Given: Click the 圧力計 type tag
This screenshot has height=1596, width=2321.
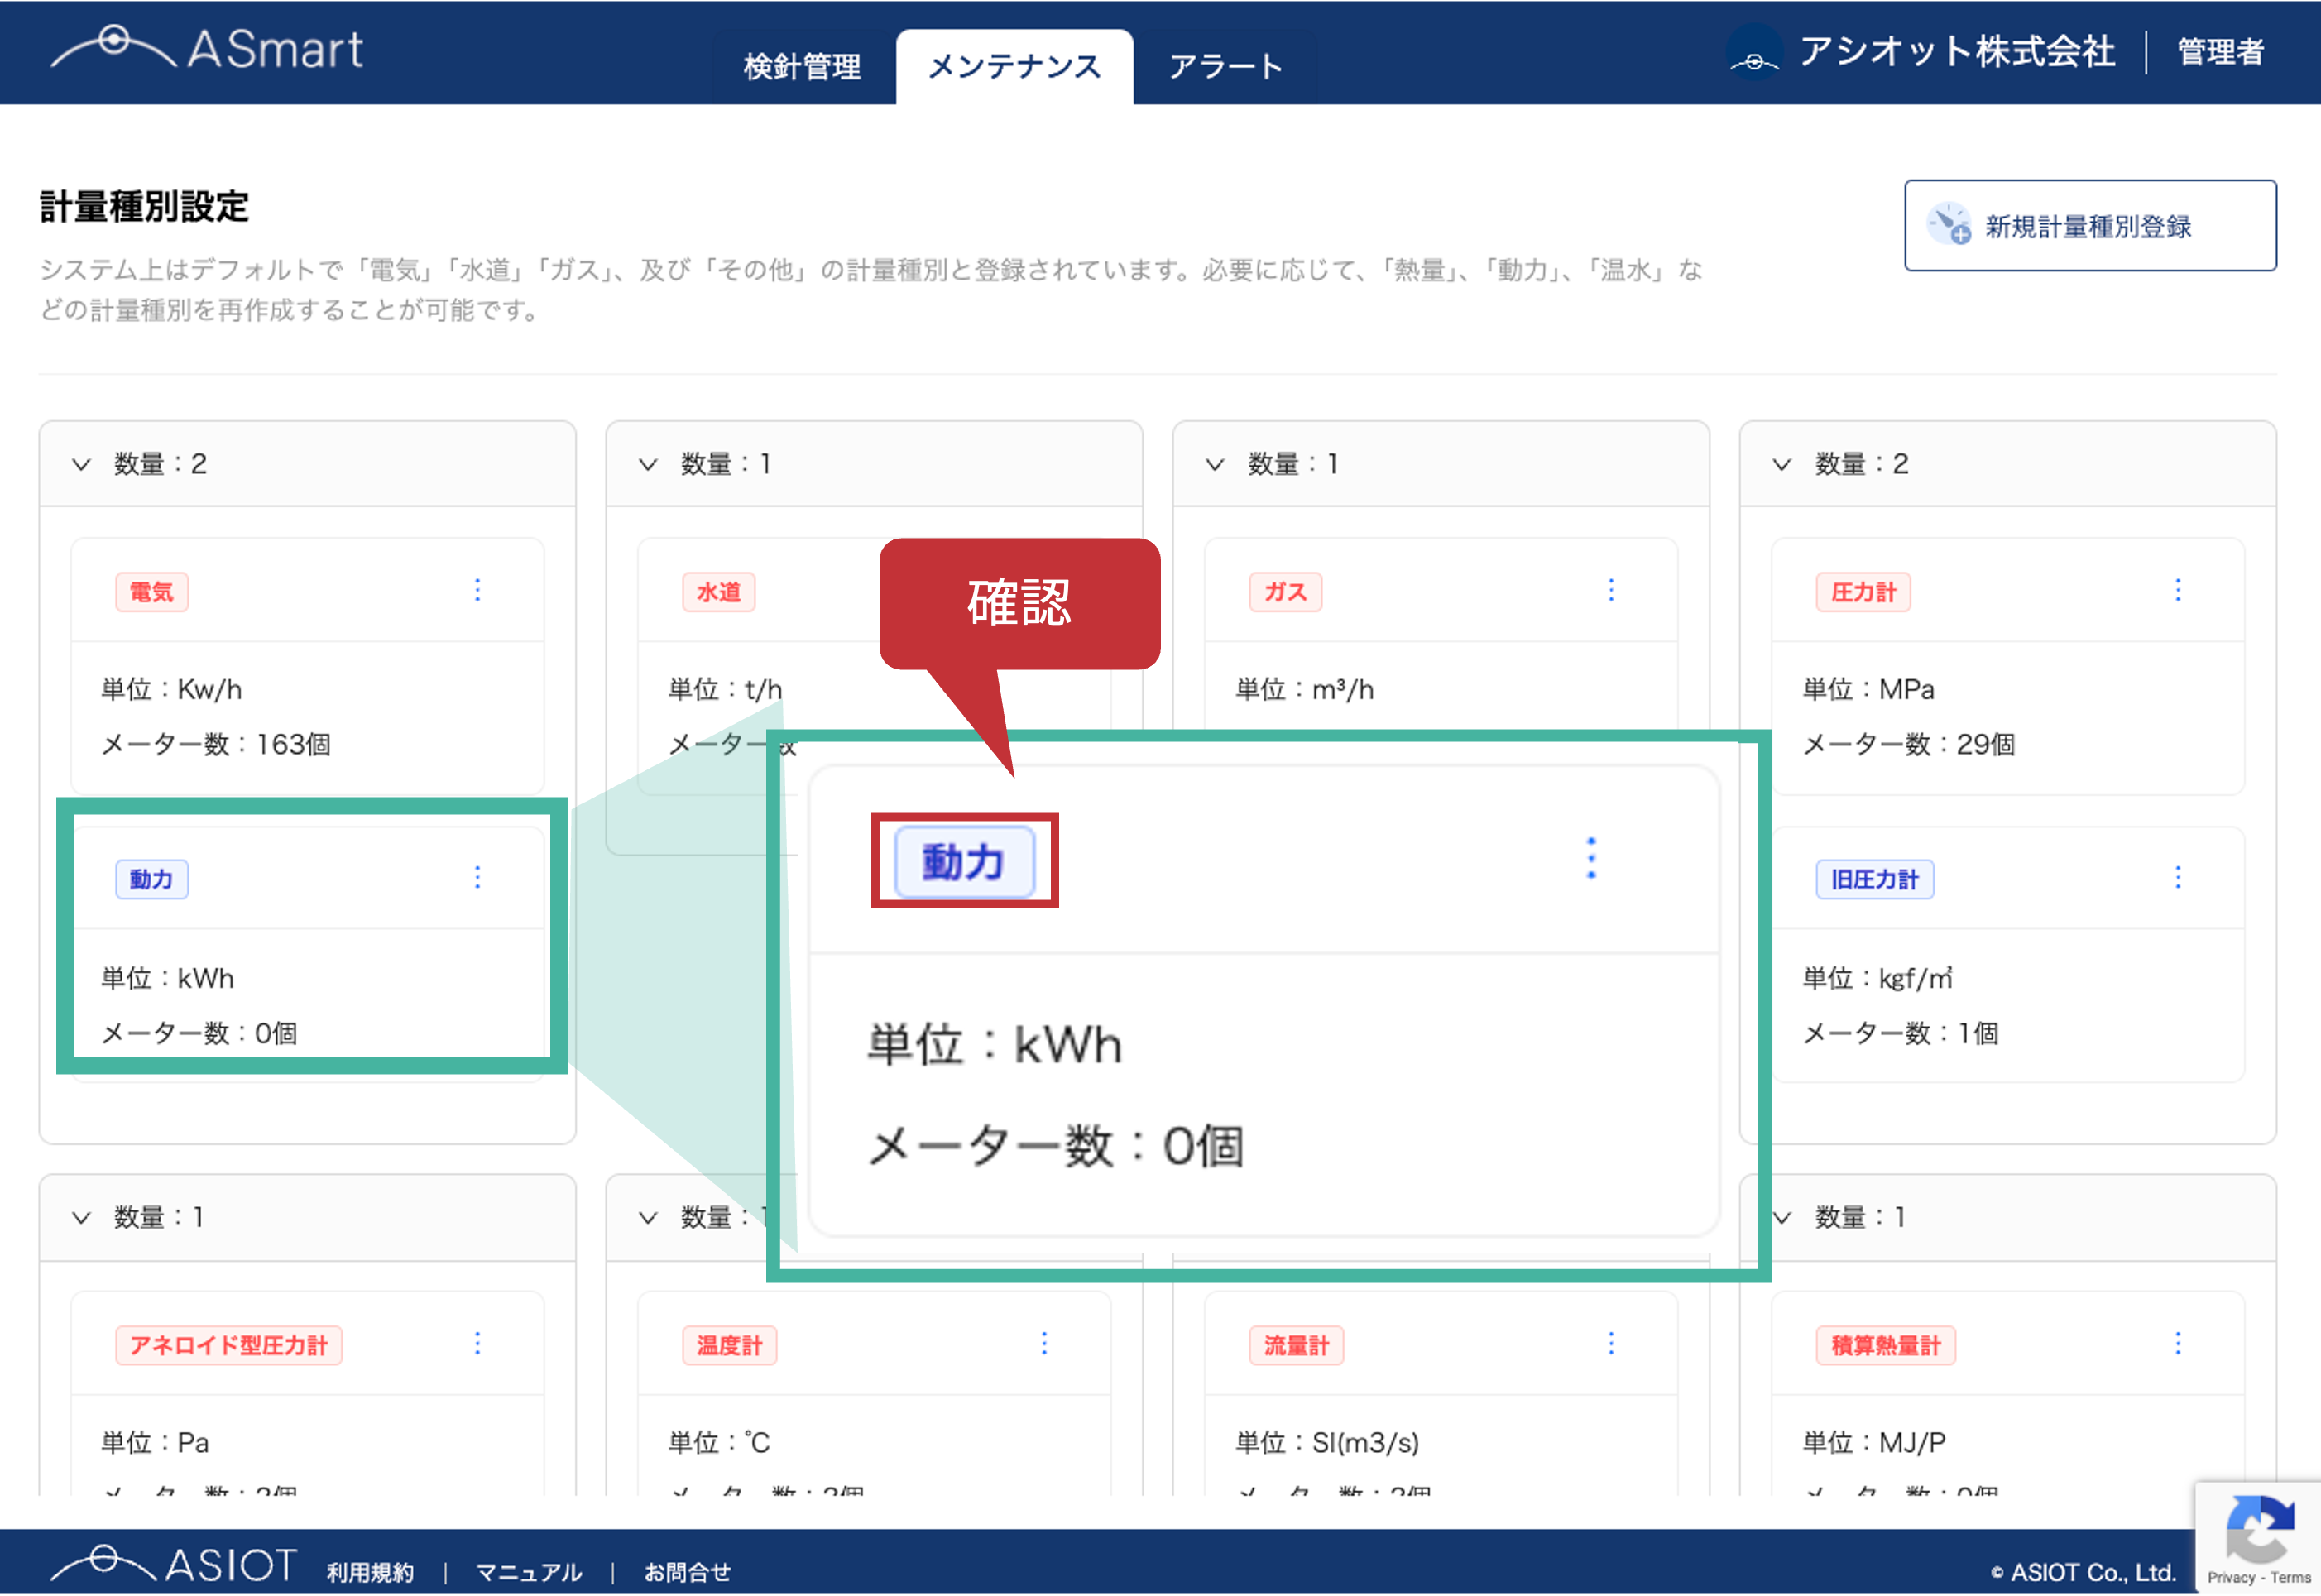Looking at the screenshot, I should pos(1864,592).
